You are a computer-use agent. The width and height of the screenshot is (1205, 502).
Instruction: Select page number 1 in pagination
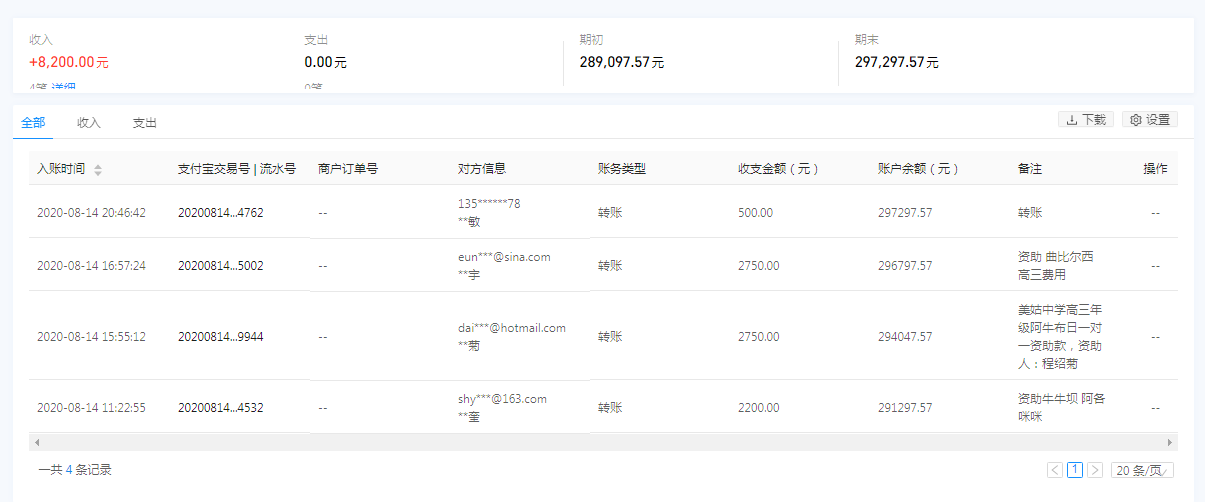(x=1075, y=470)
